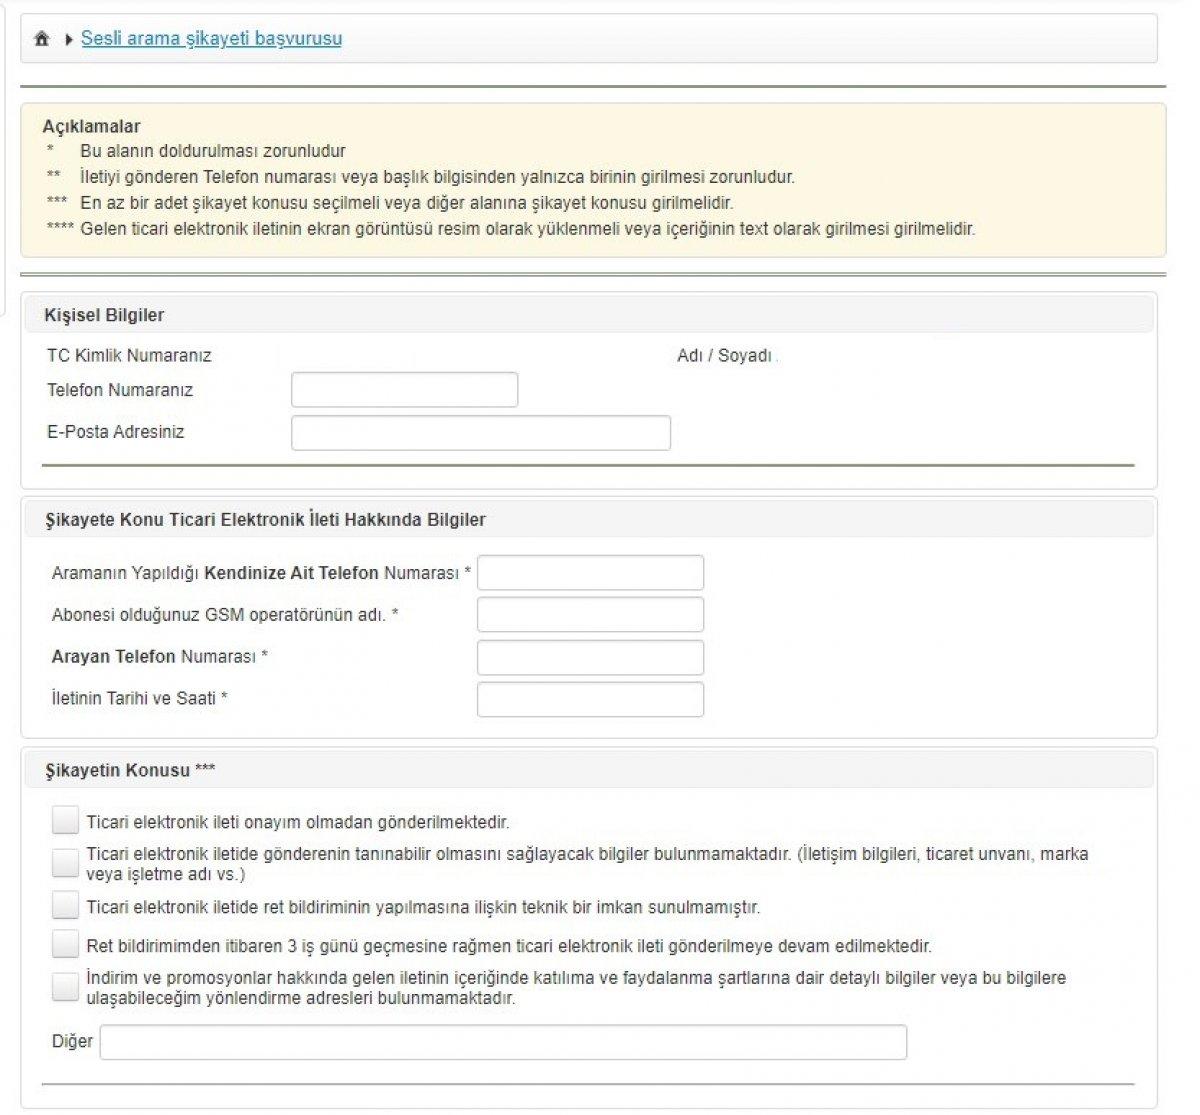This screenshot has width=1200, height=1115.
Task: Click the home icon in breadcrumb
Action: tap(41, 39)
